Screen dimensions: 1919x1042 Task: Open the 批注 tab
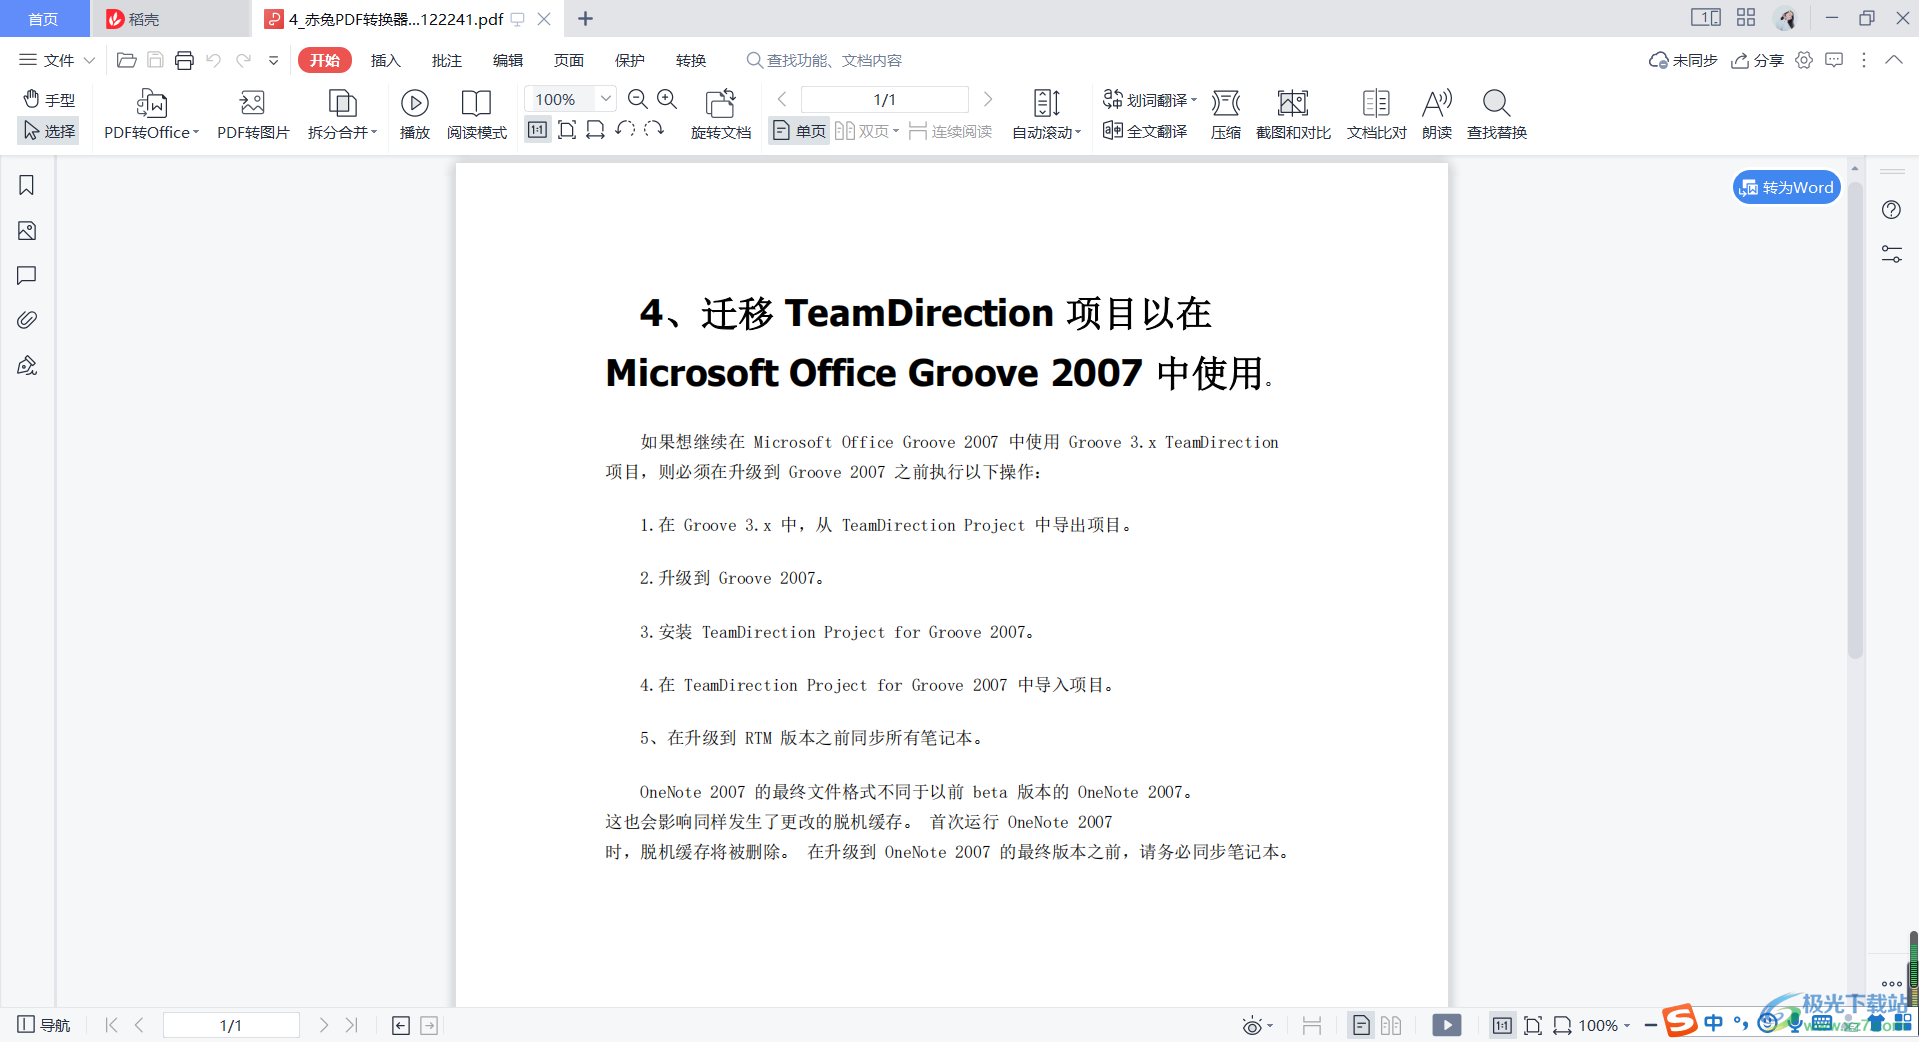pos(447,60)
